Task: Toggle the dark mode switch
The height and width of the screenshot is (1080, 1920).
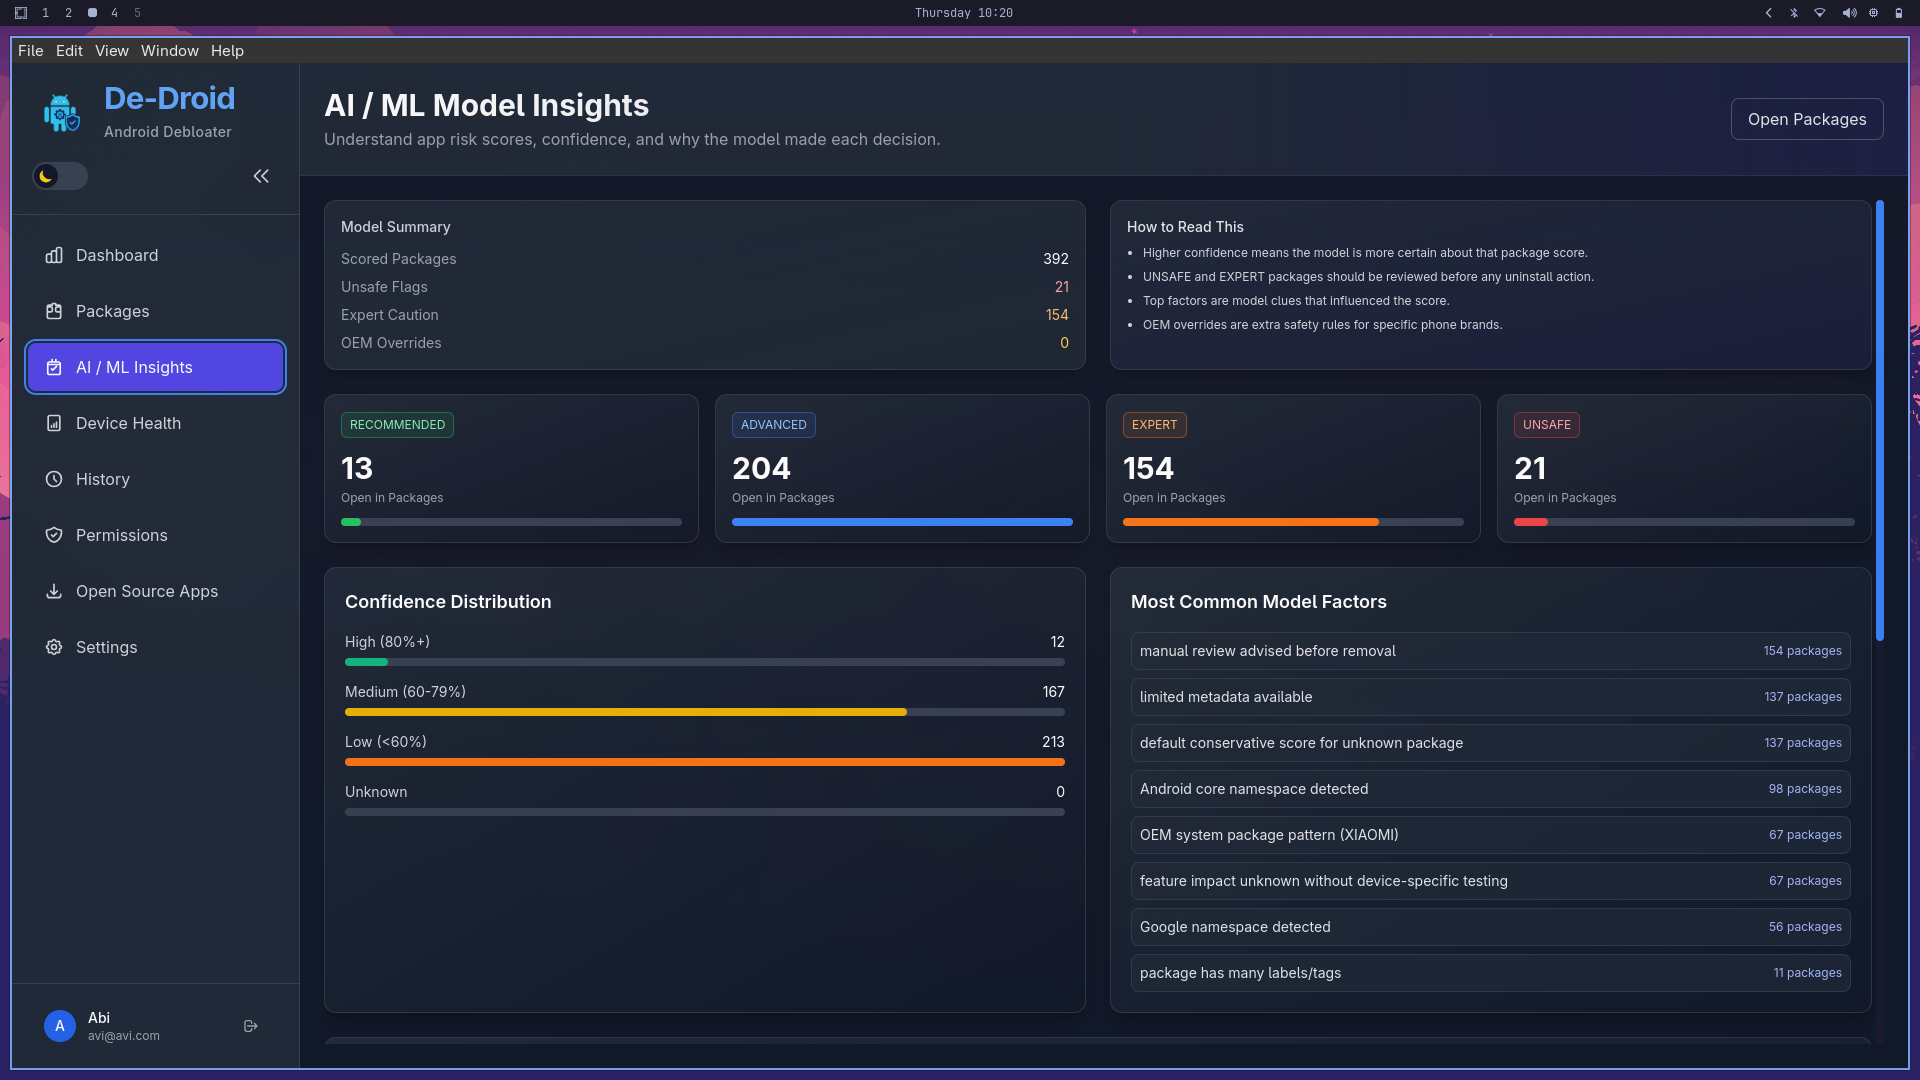Action: pyautogui.click(x=59, y=176)
